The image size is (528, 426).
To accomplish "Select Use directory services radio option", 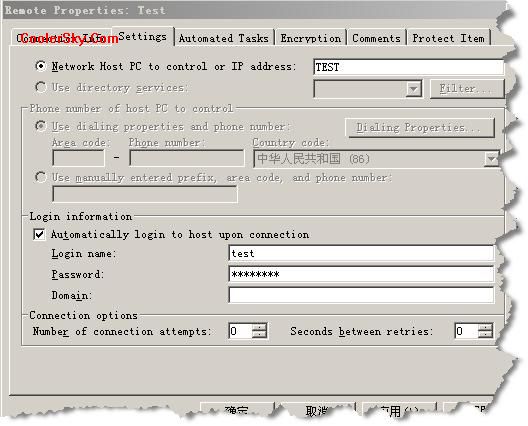I will [x=40, y=87].
